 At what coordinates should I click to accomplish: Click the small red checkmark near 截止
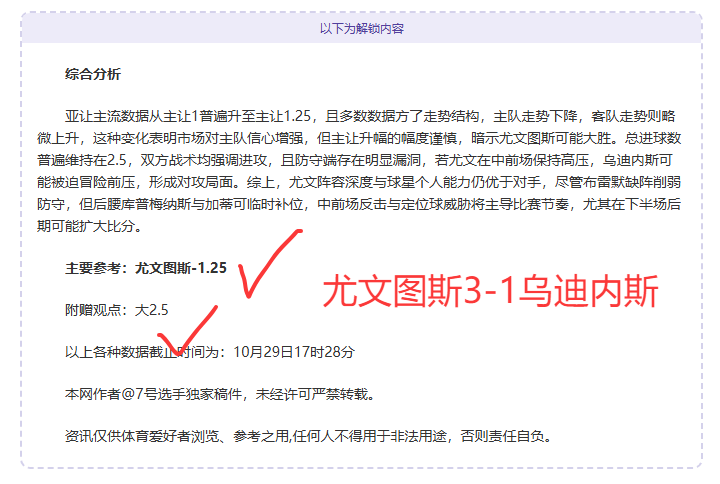coord(188,335)
